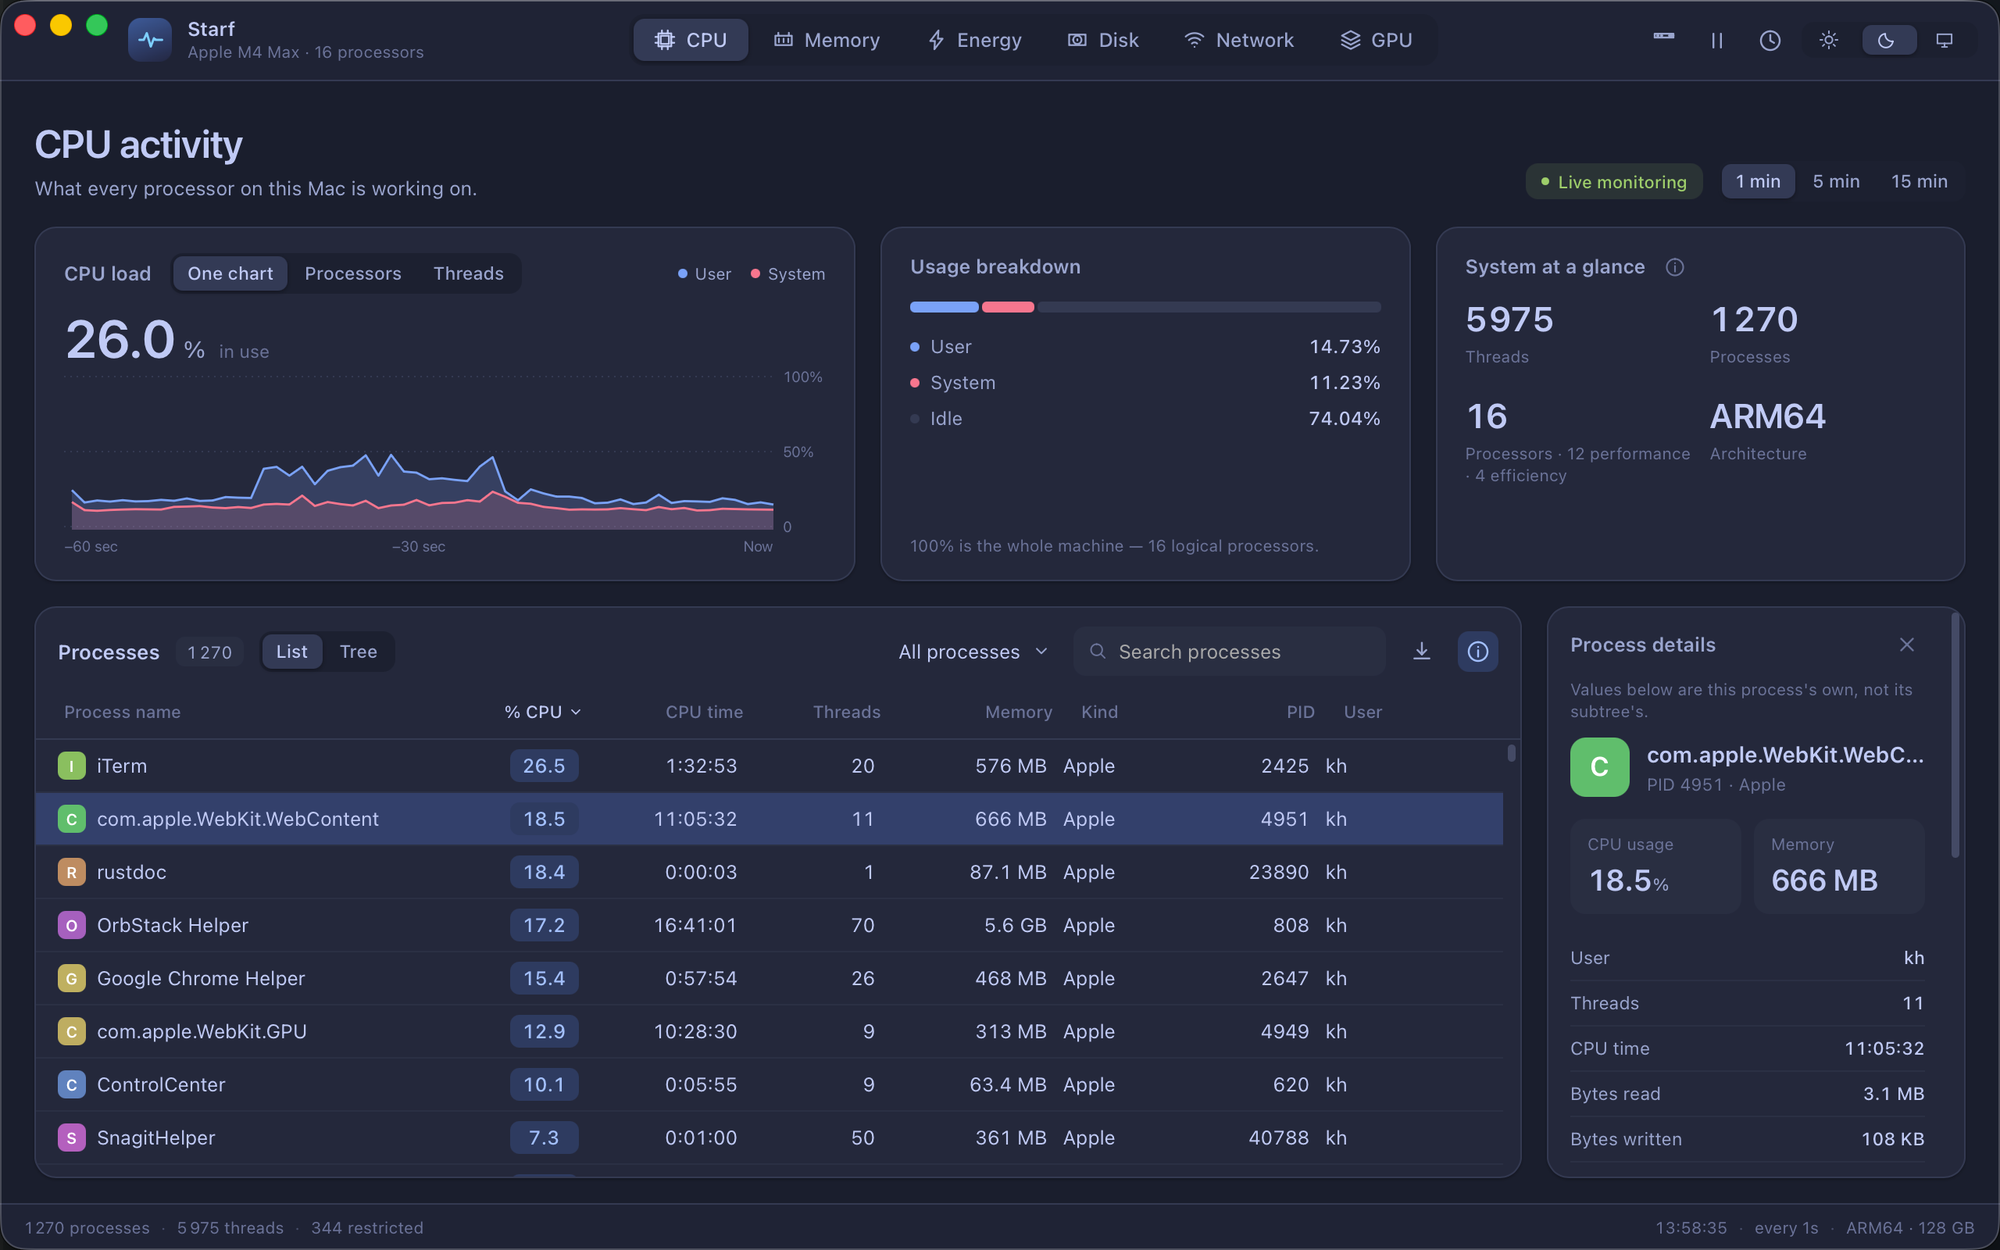Click the SnagitHelper process icon
The image size is (2000, 1250).
click(71, 1137)
